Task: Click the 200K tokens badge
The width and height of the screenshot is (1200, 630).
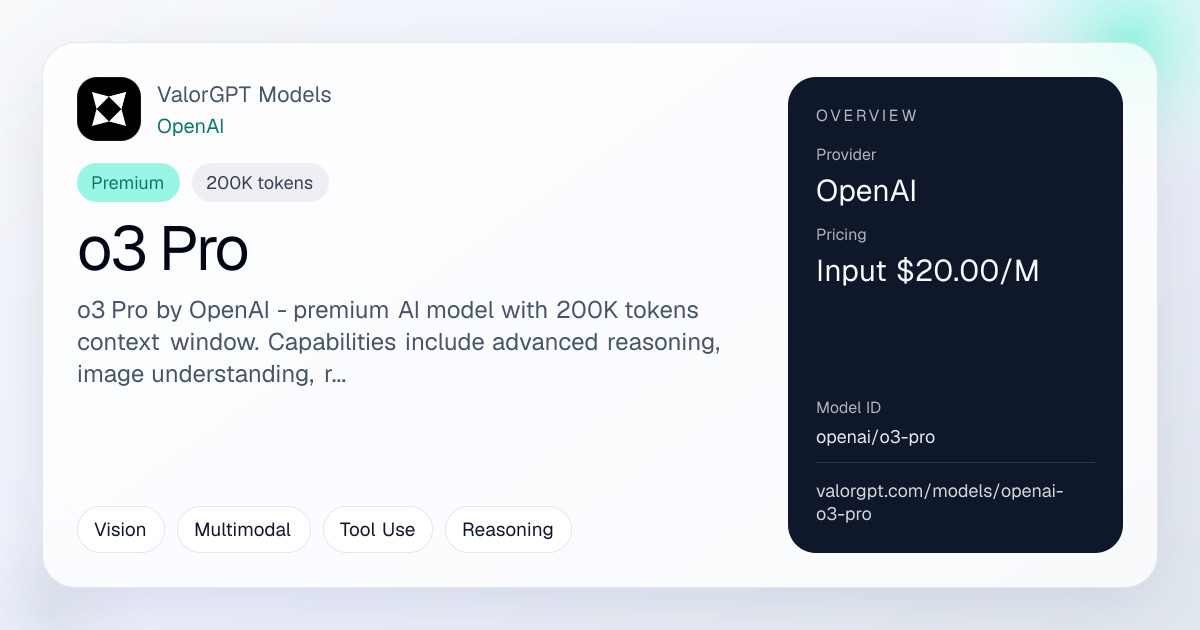Action: pos(260,183)
